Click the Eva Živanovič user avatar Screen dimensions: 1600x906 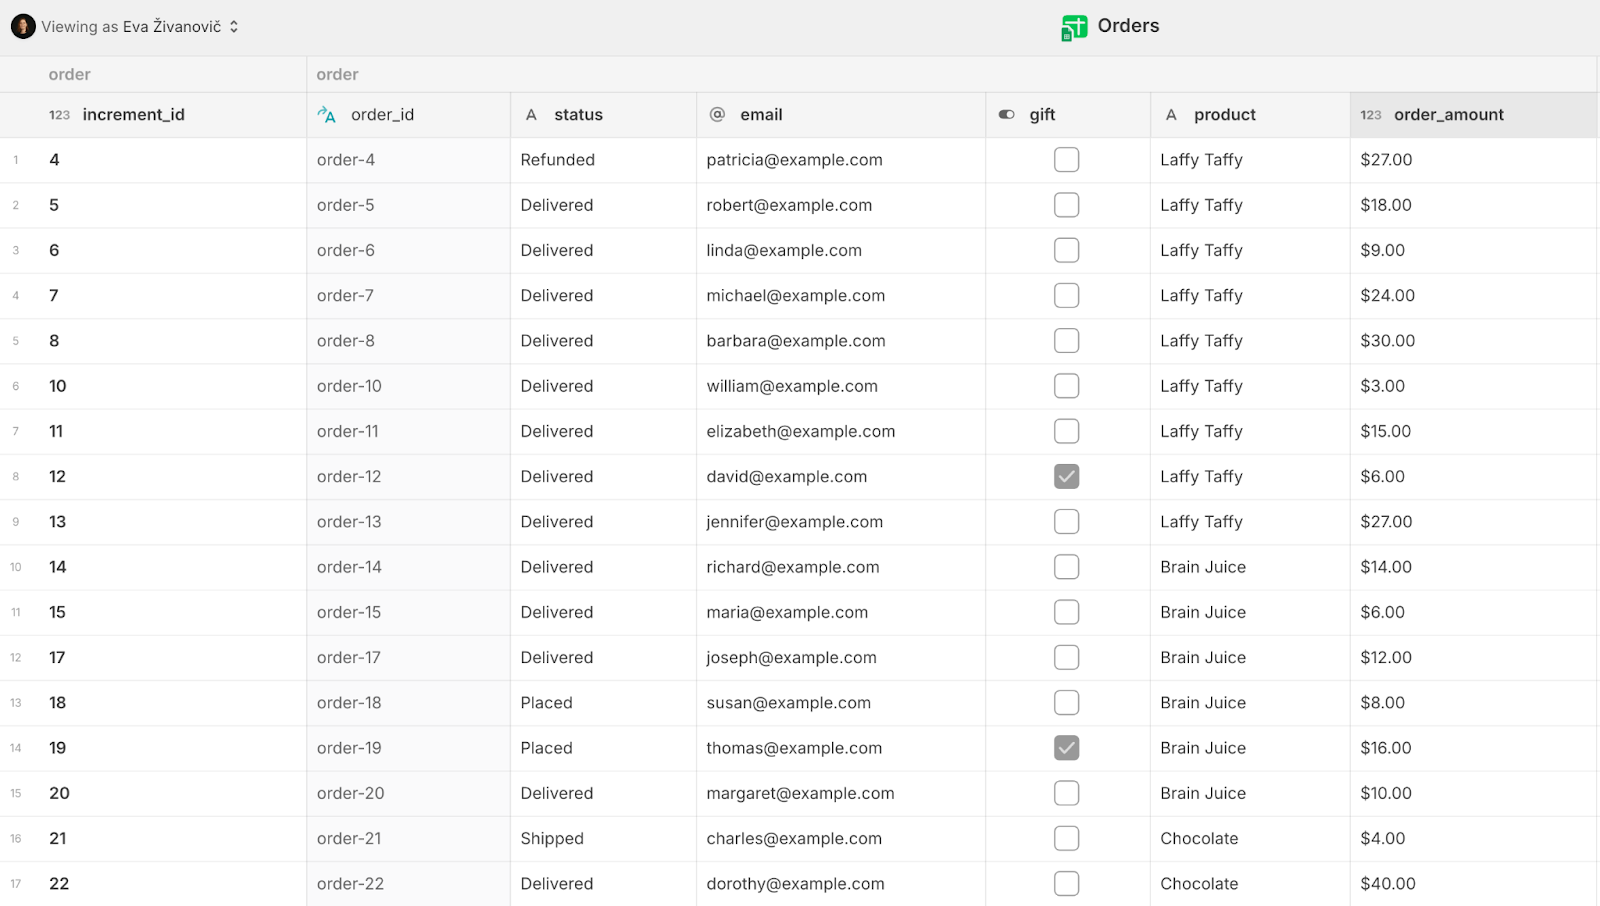(23, 27)
